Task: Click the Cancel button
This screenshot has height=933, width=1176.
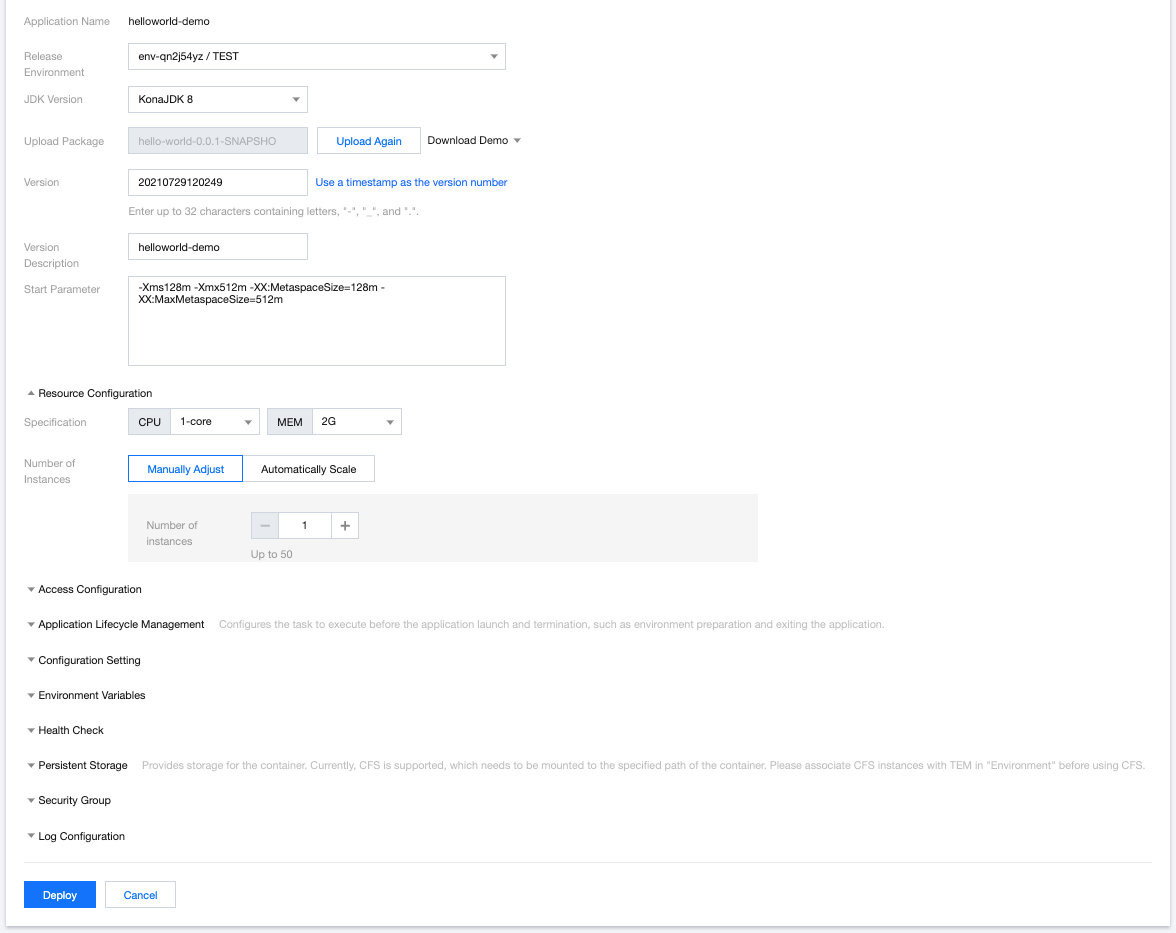Action: [140, 895]
